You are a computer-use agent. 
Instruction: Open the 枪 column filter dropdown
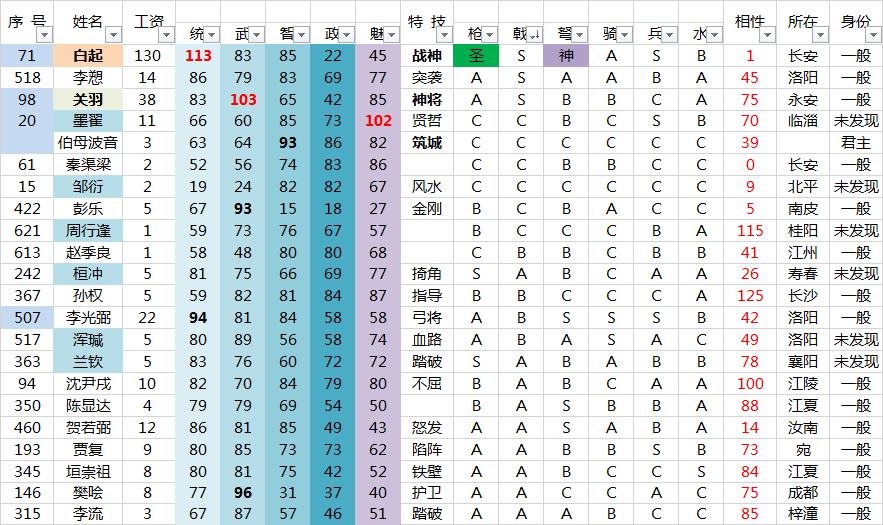(490, 35)
